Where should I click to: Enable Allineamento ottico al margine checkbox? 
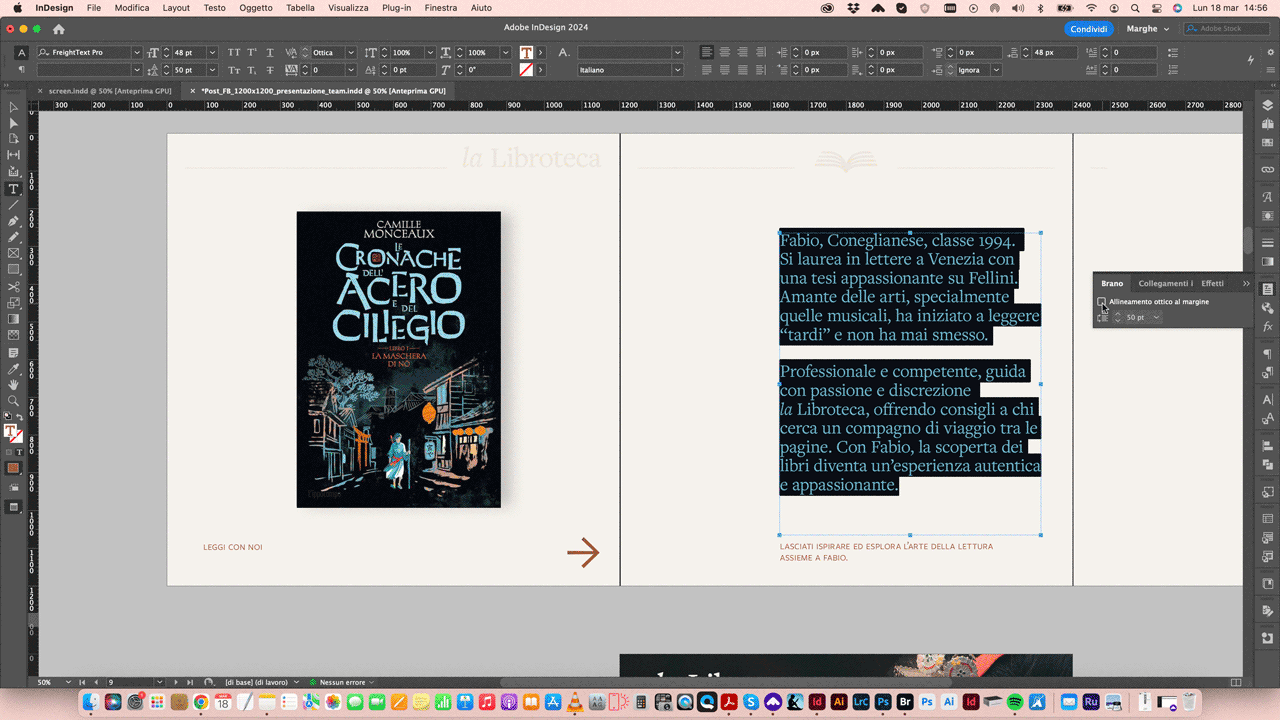[1102, 302]
